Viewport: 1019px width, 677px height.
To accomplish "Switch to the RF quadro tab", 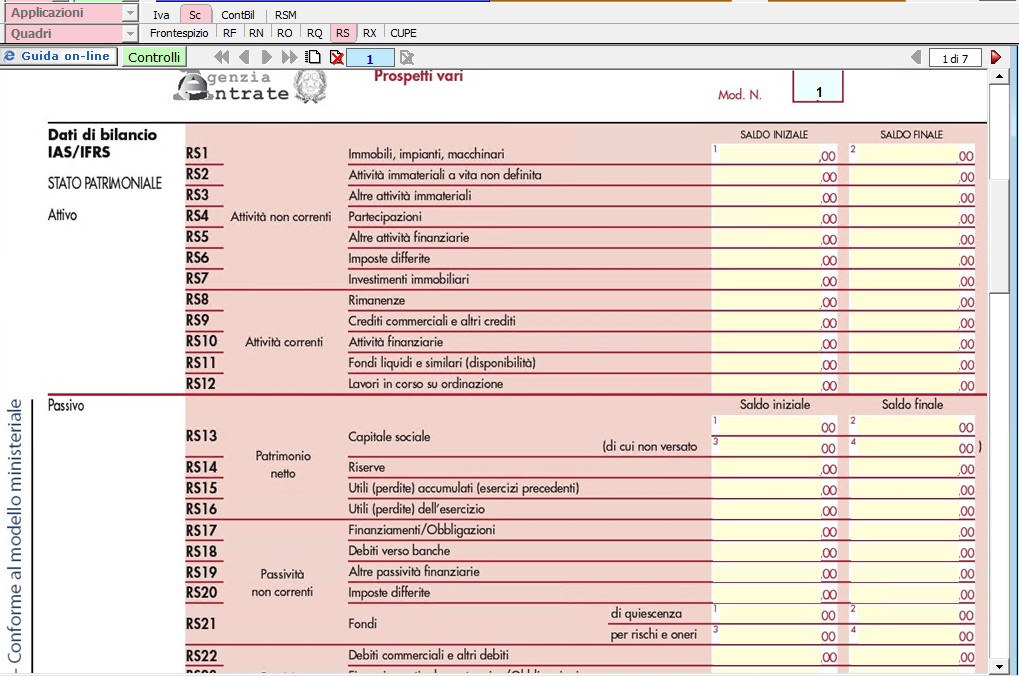I will (229, 33).
